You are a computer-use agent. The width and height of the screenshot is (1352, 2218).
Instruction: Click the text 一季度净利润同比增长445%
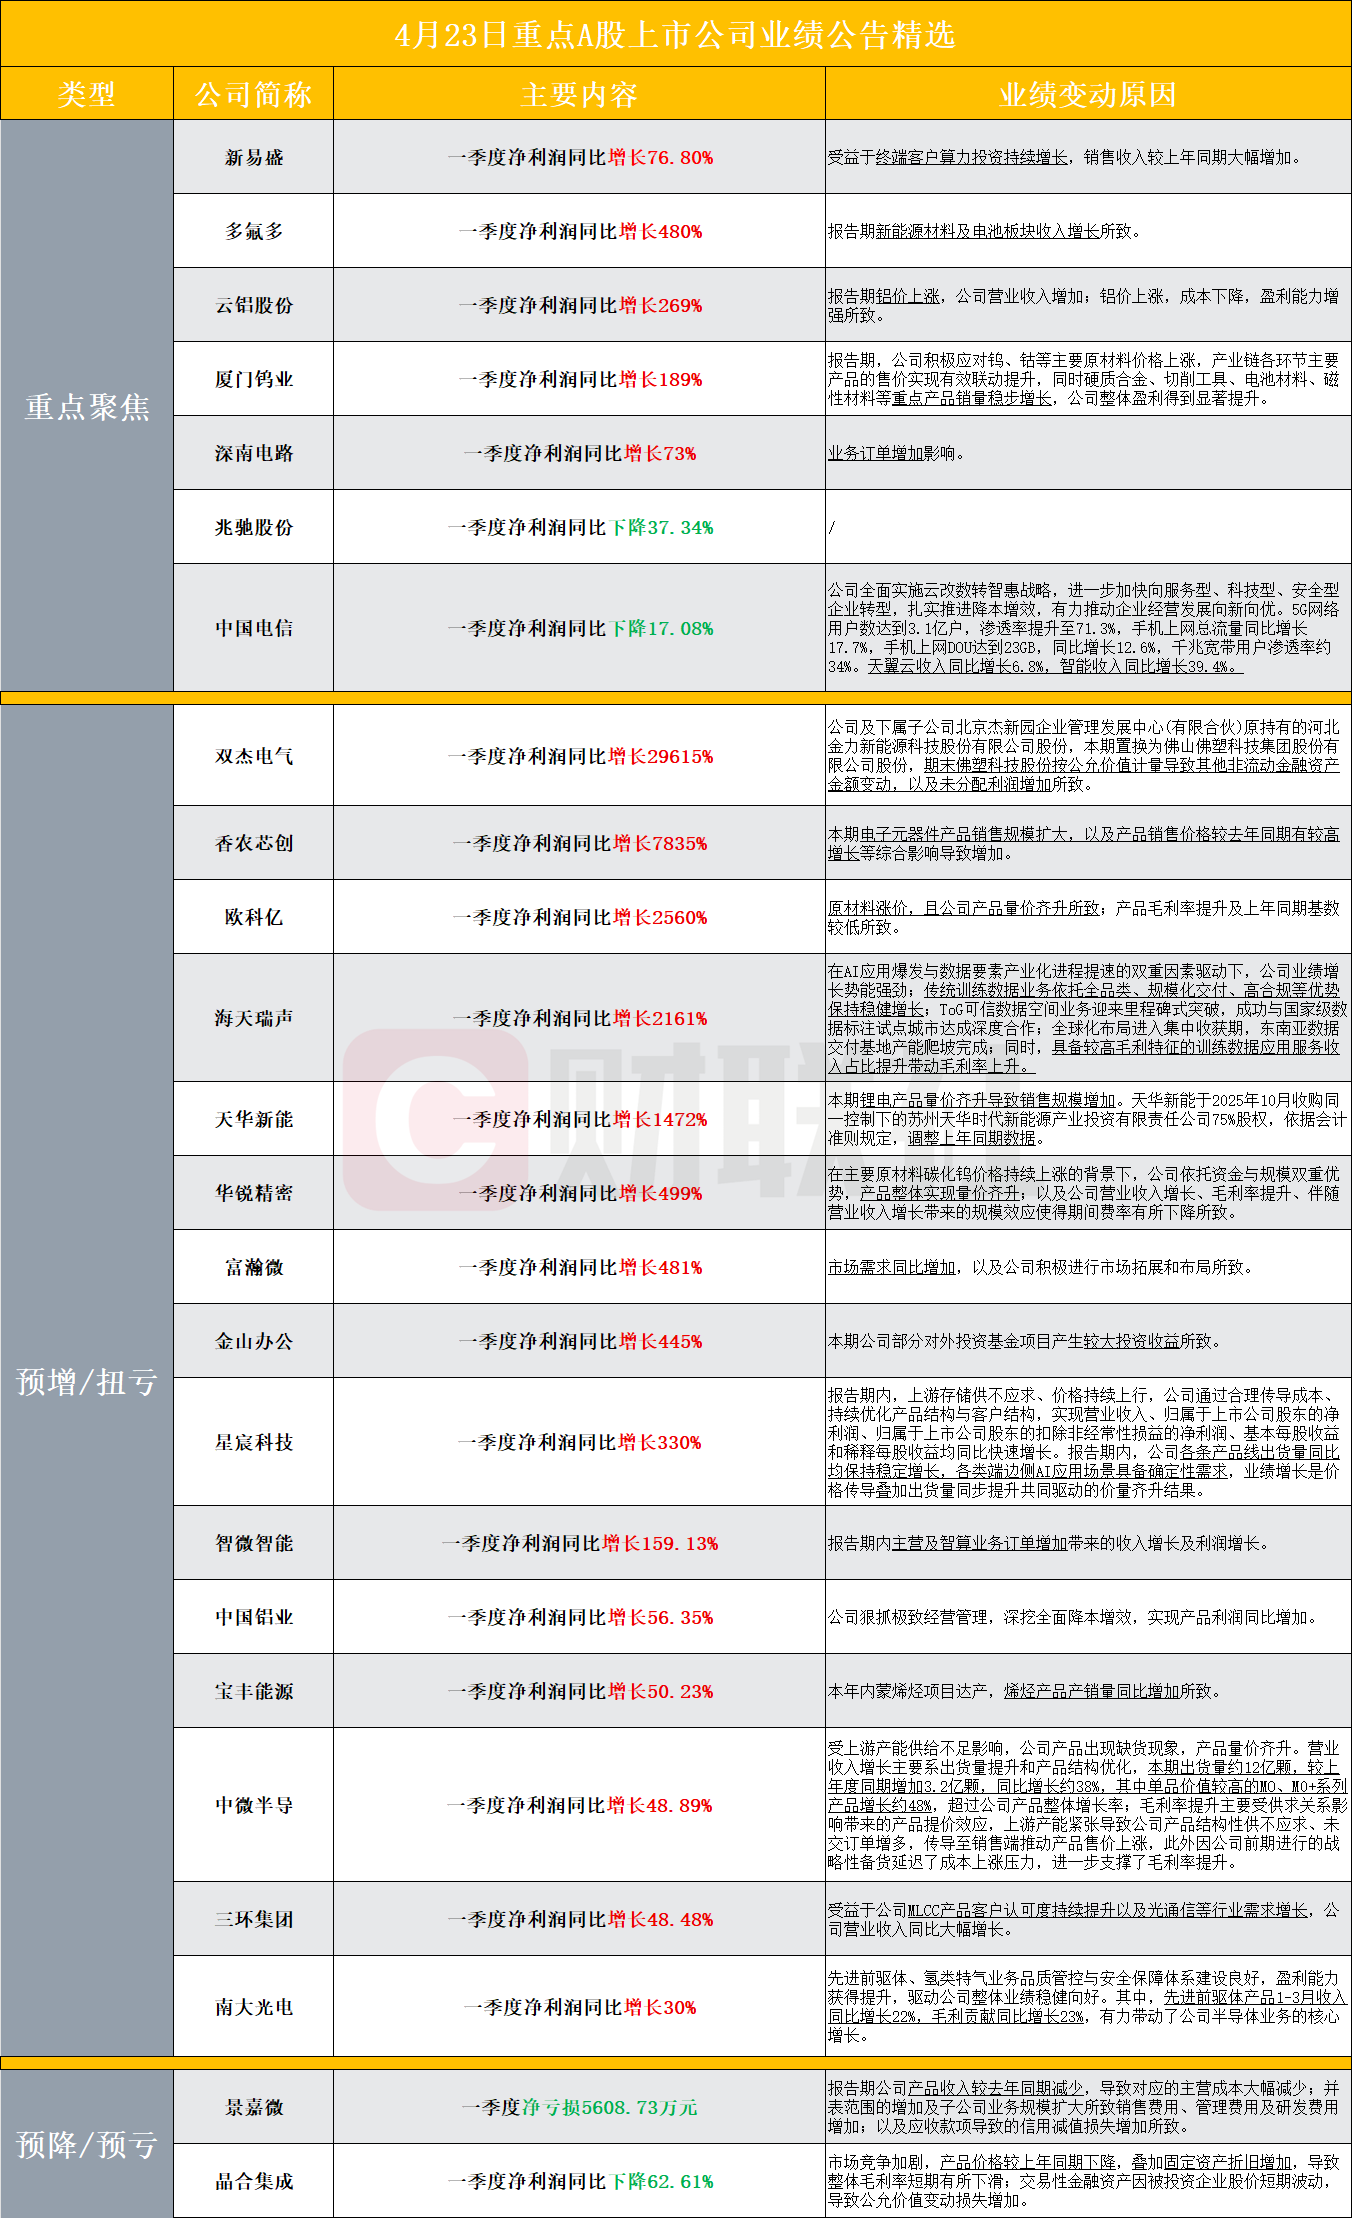pyautogui.click(x=580, y=1341)
